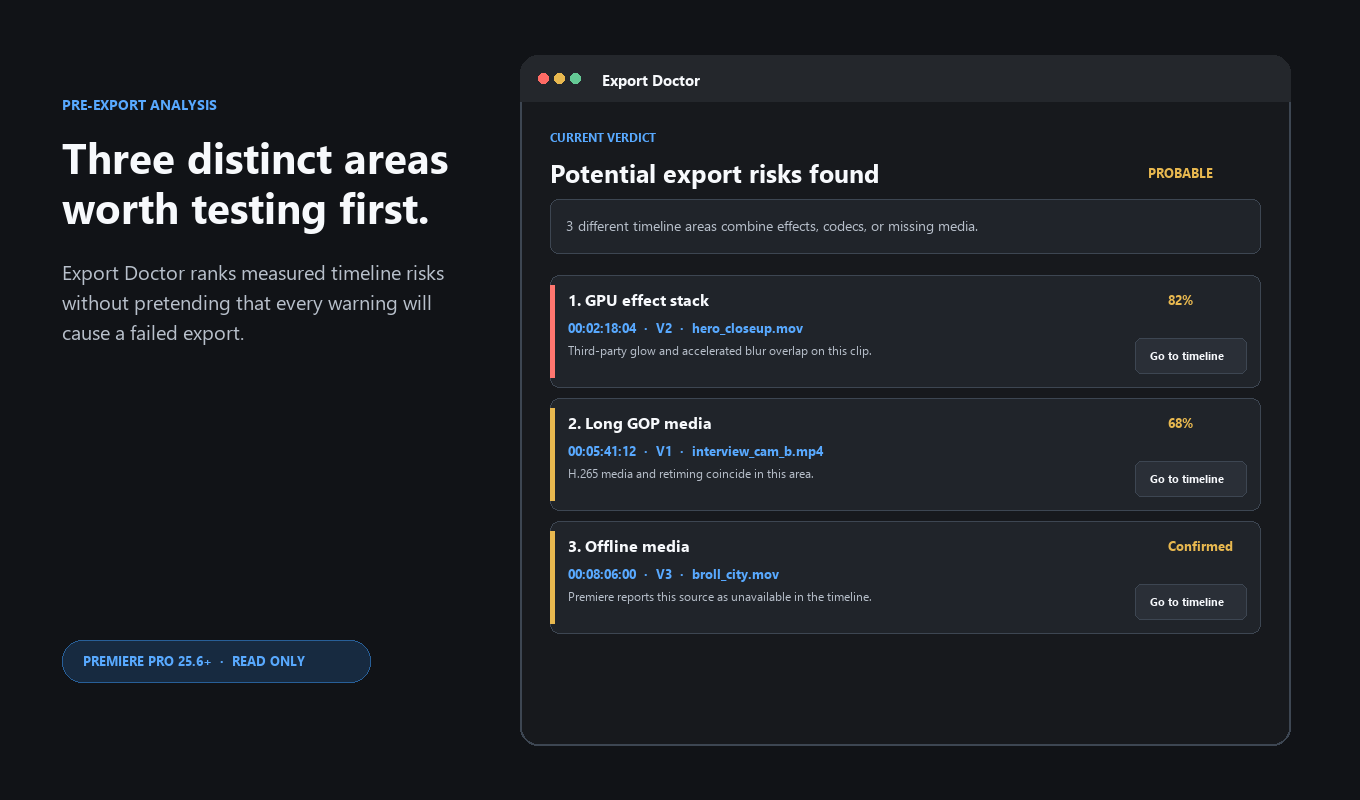Viewport: 1360px width, 800px height.
Task: Go to timeline for Offline media
Action: coord(1190,602)
